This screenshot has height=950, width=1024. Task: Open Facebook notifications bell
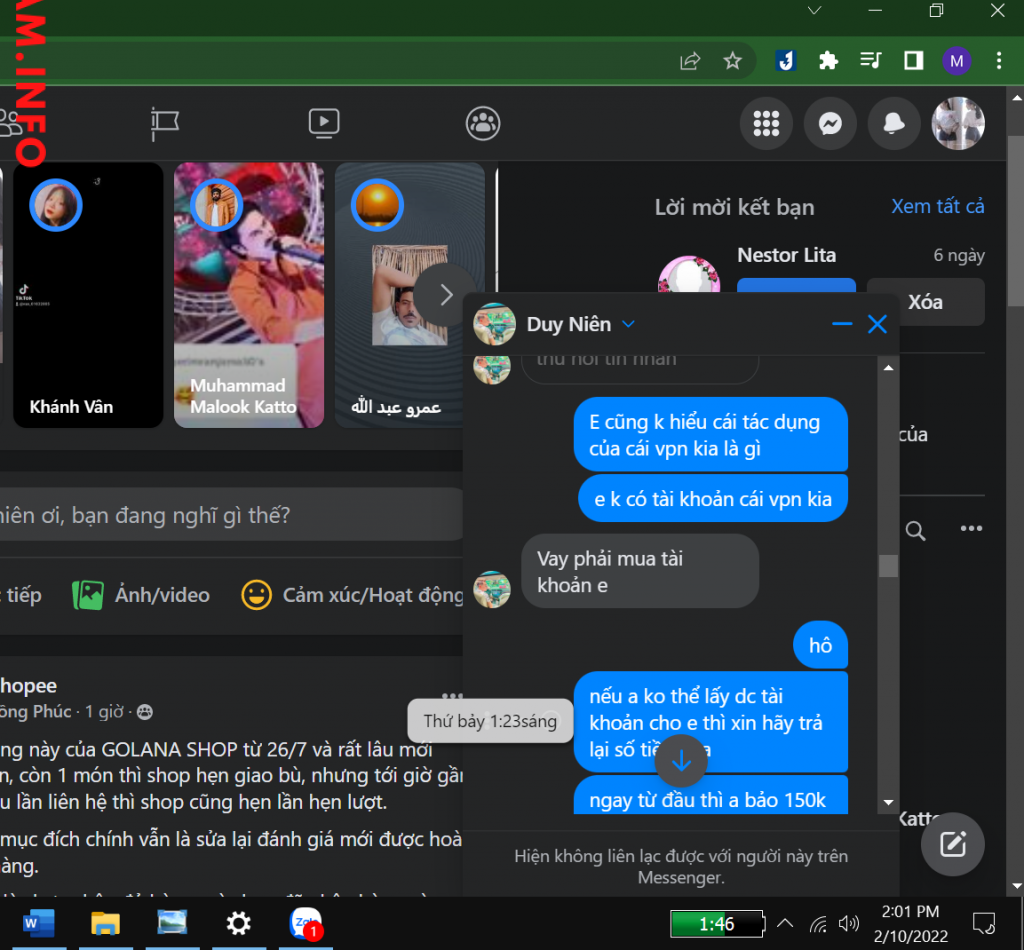(893, 123)
